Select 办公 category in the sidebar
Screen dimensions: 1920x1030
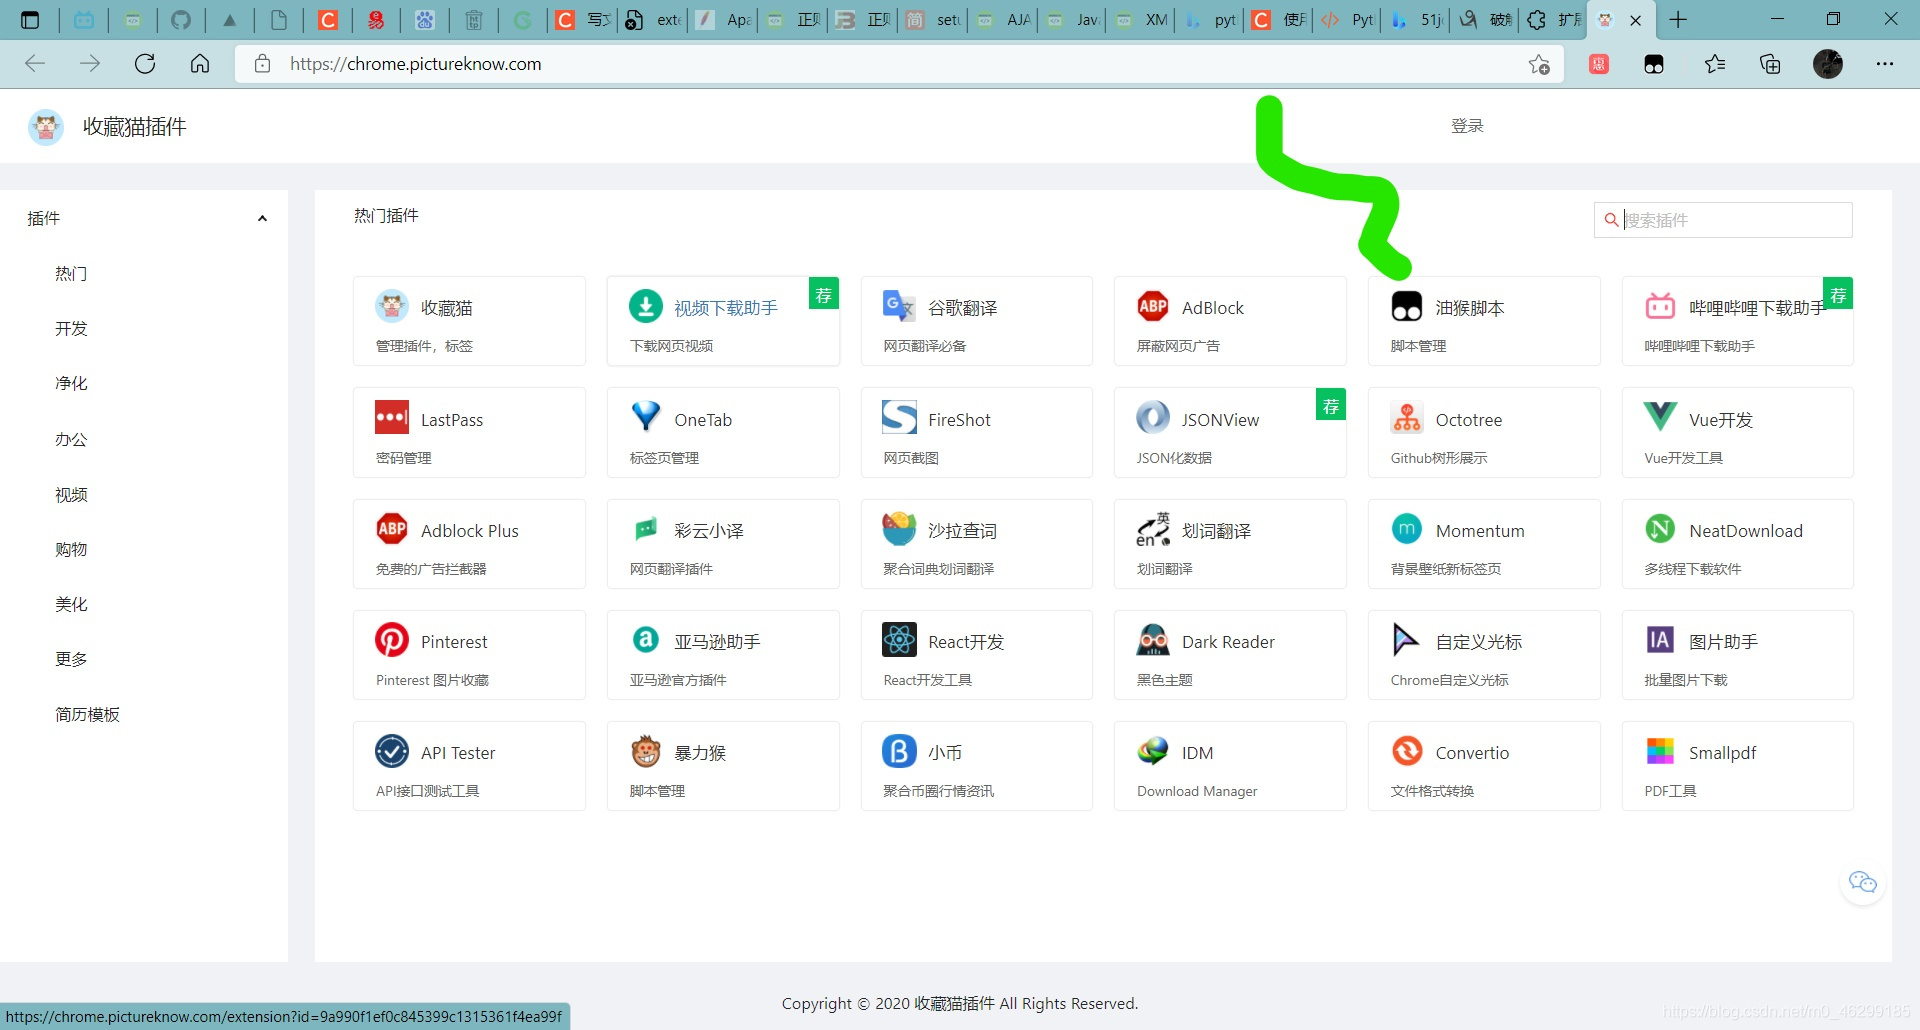(x=71, y=439)
